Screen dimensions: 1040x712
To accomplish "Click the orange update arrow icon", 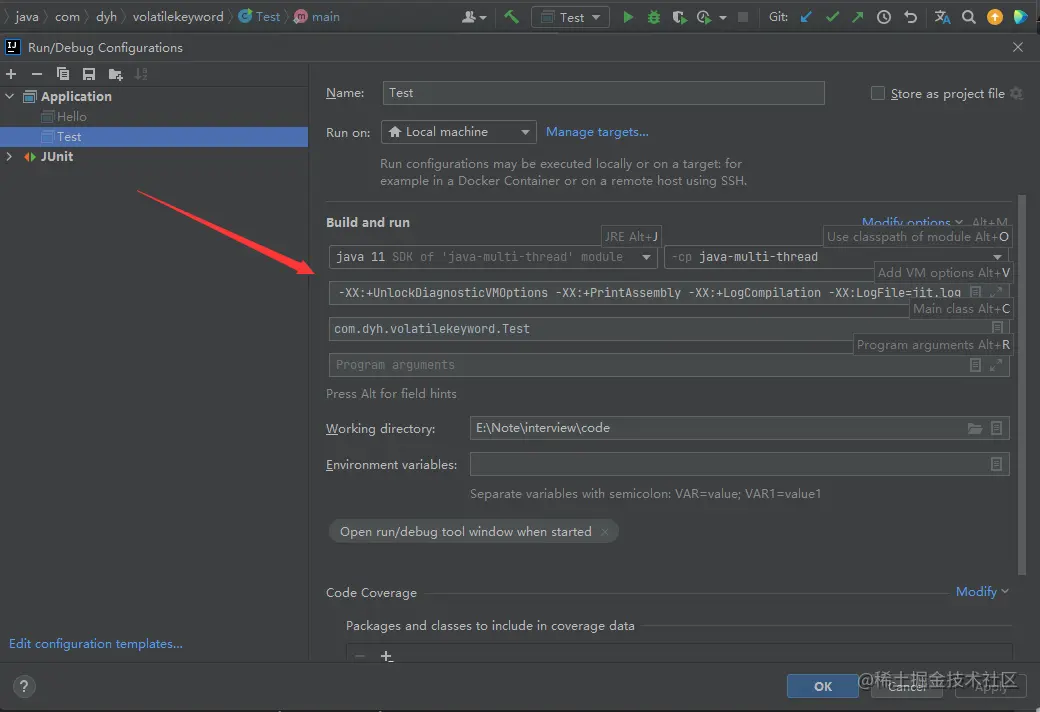I will [994, 17].
